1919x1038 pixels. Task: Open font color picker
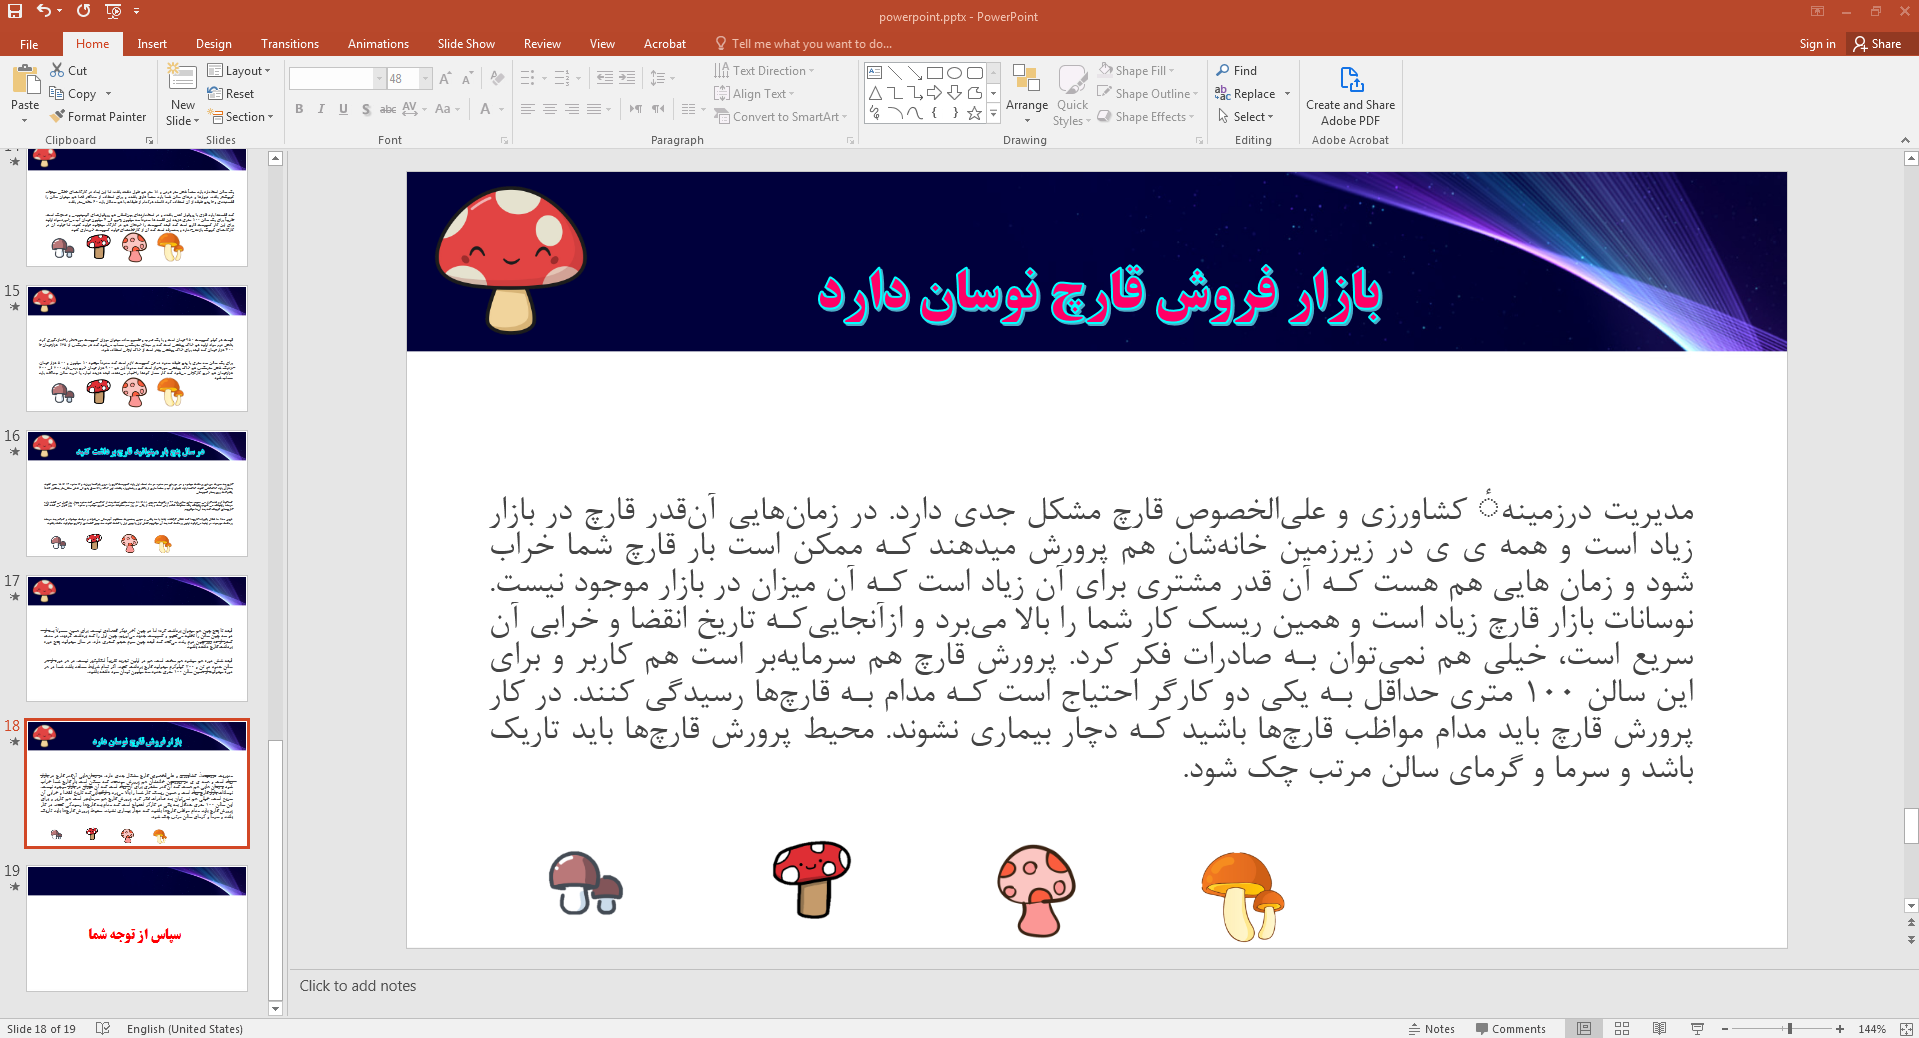485,109
